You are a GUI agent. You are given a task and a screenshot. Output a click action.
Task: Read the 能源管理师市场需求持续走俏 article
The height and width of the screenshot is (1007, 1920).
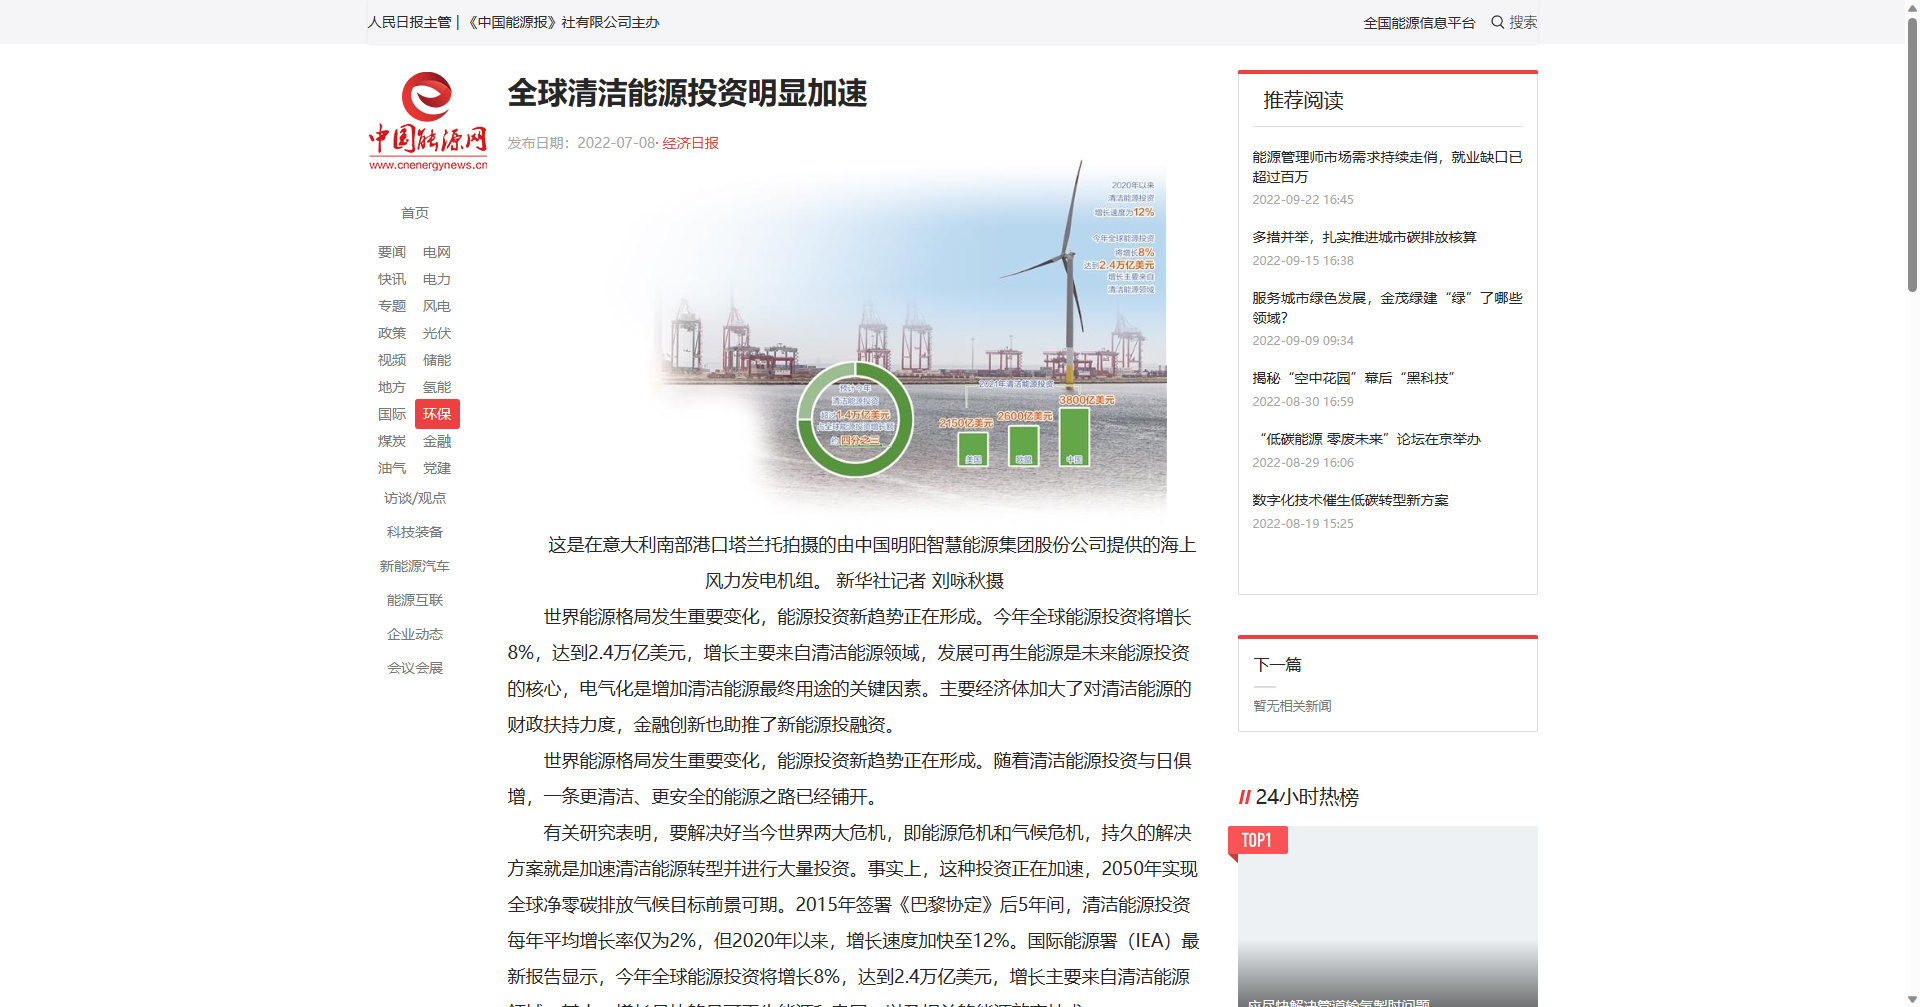click(x=1386, y=167)
